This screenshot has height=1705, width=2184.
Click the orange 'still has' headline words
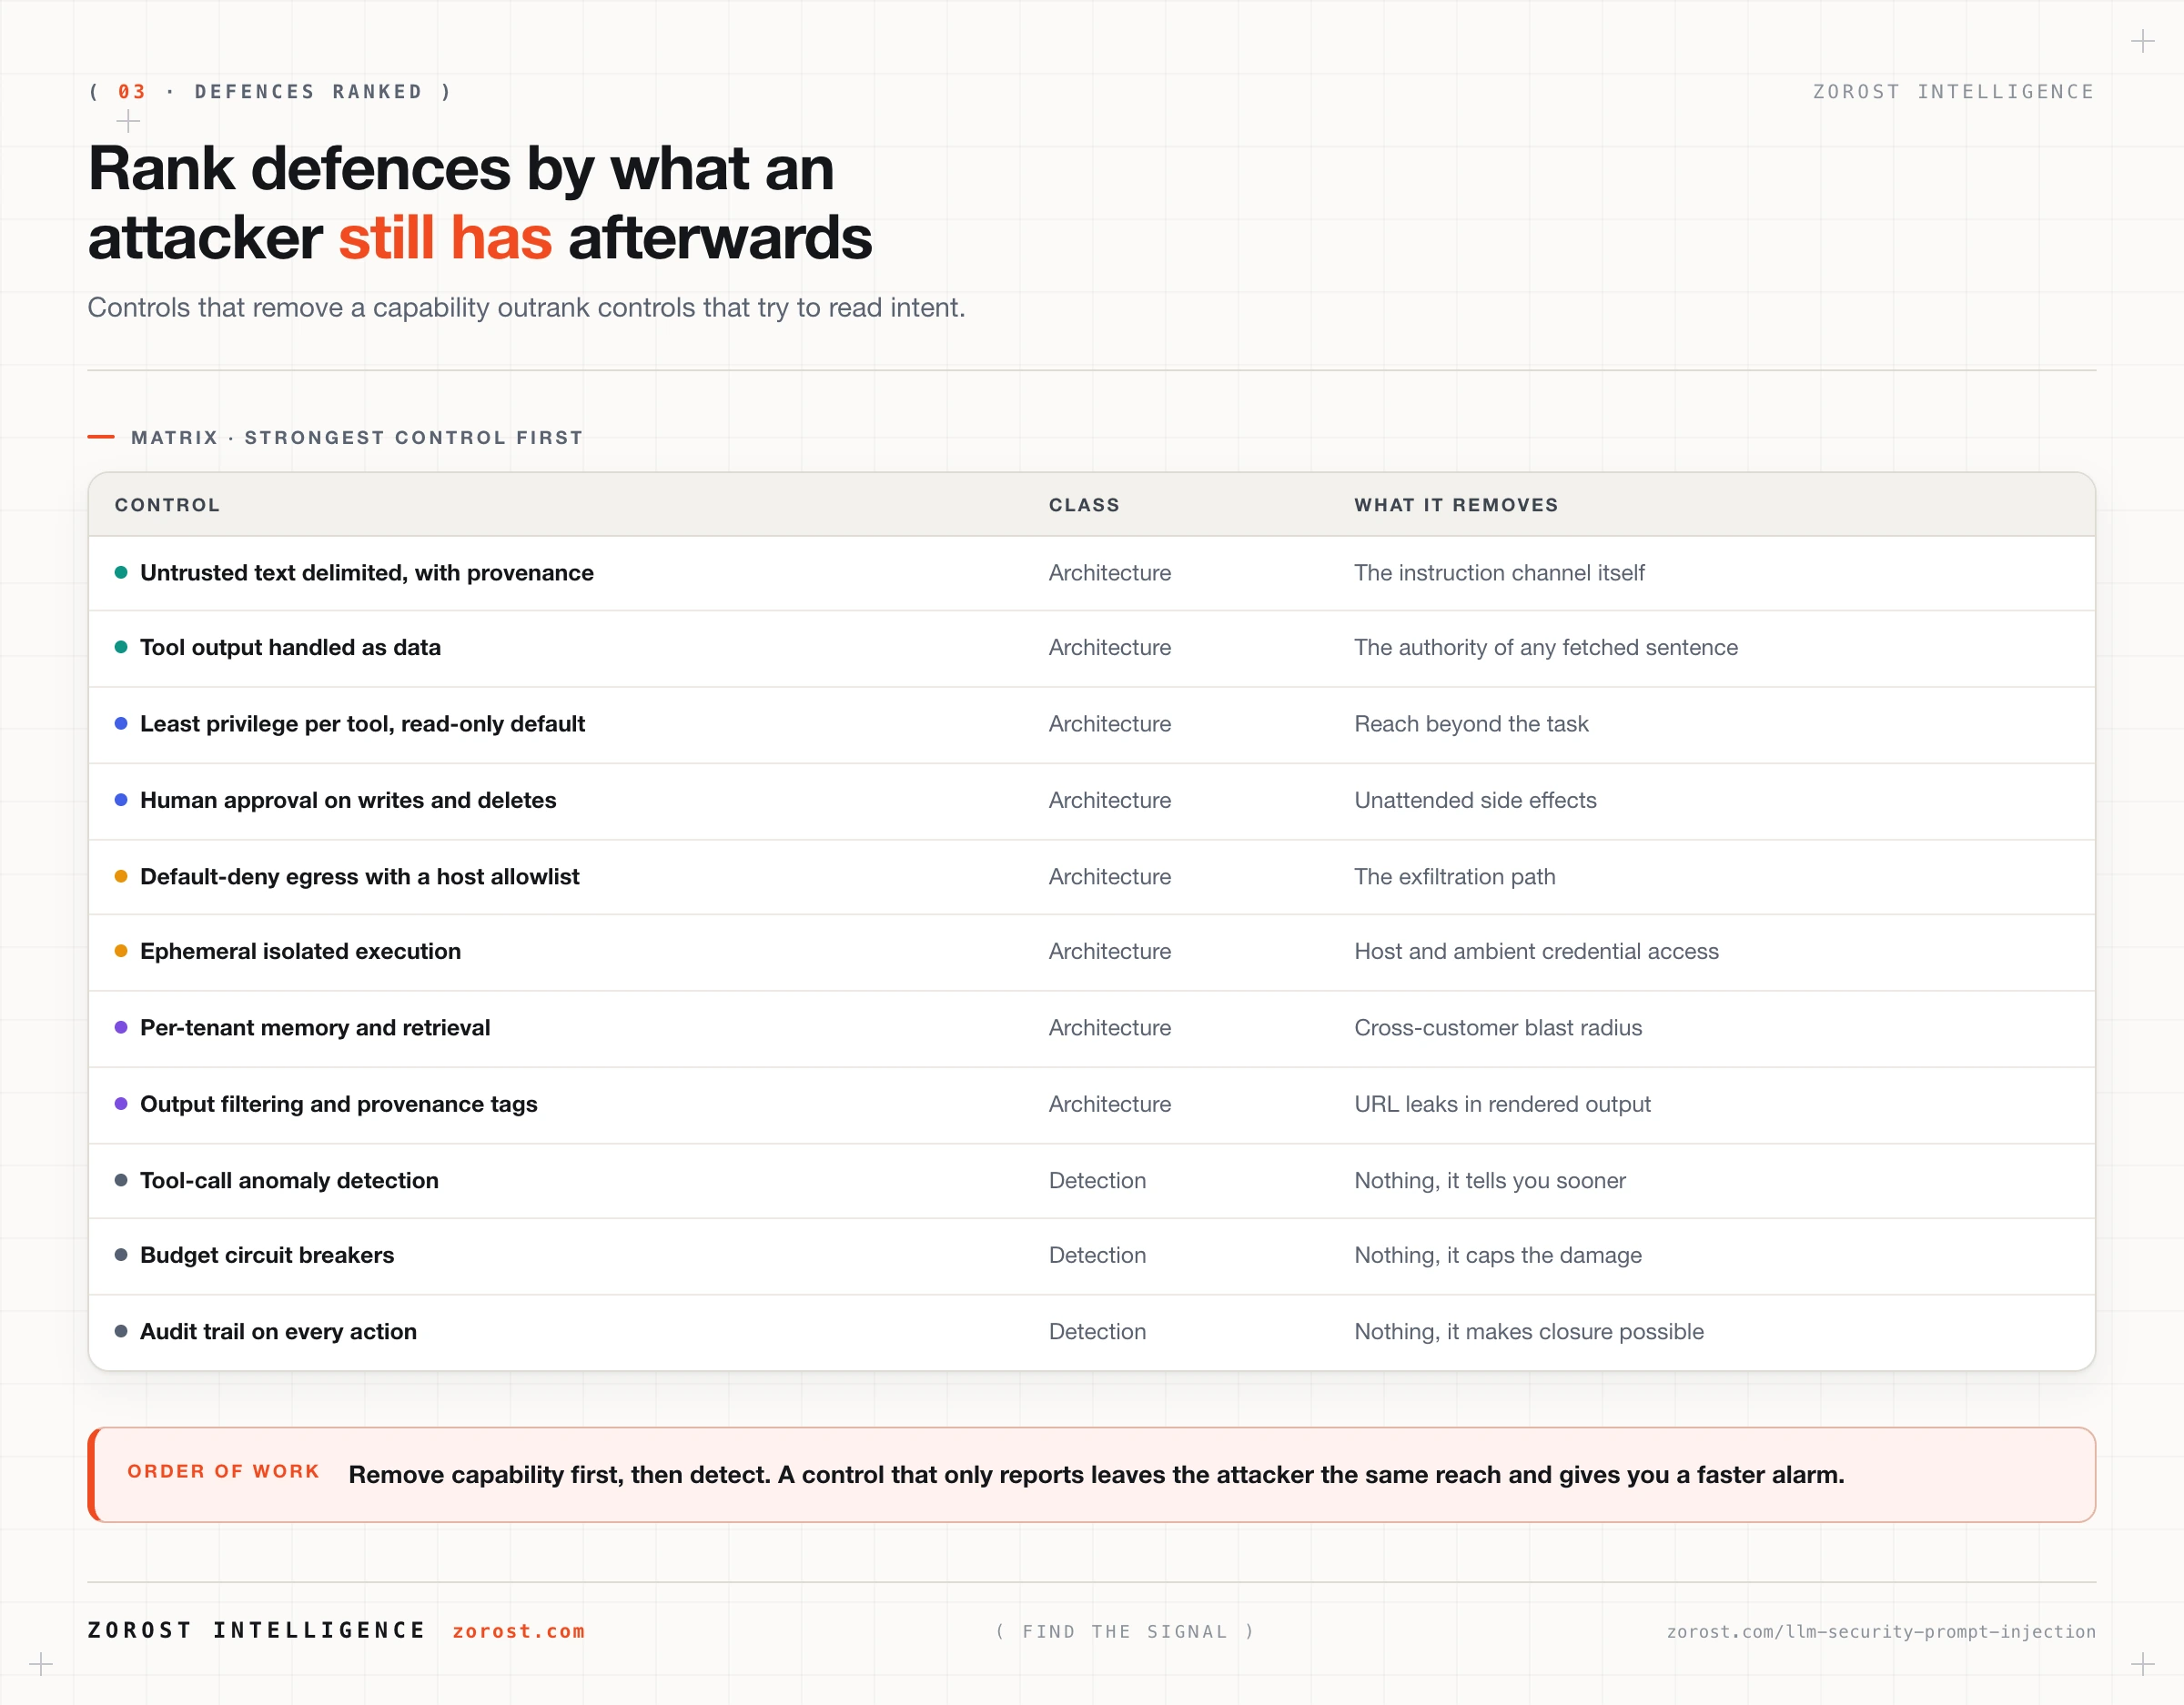tap(445, 238)
